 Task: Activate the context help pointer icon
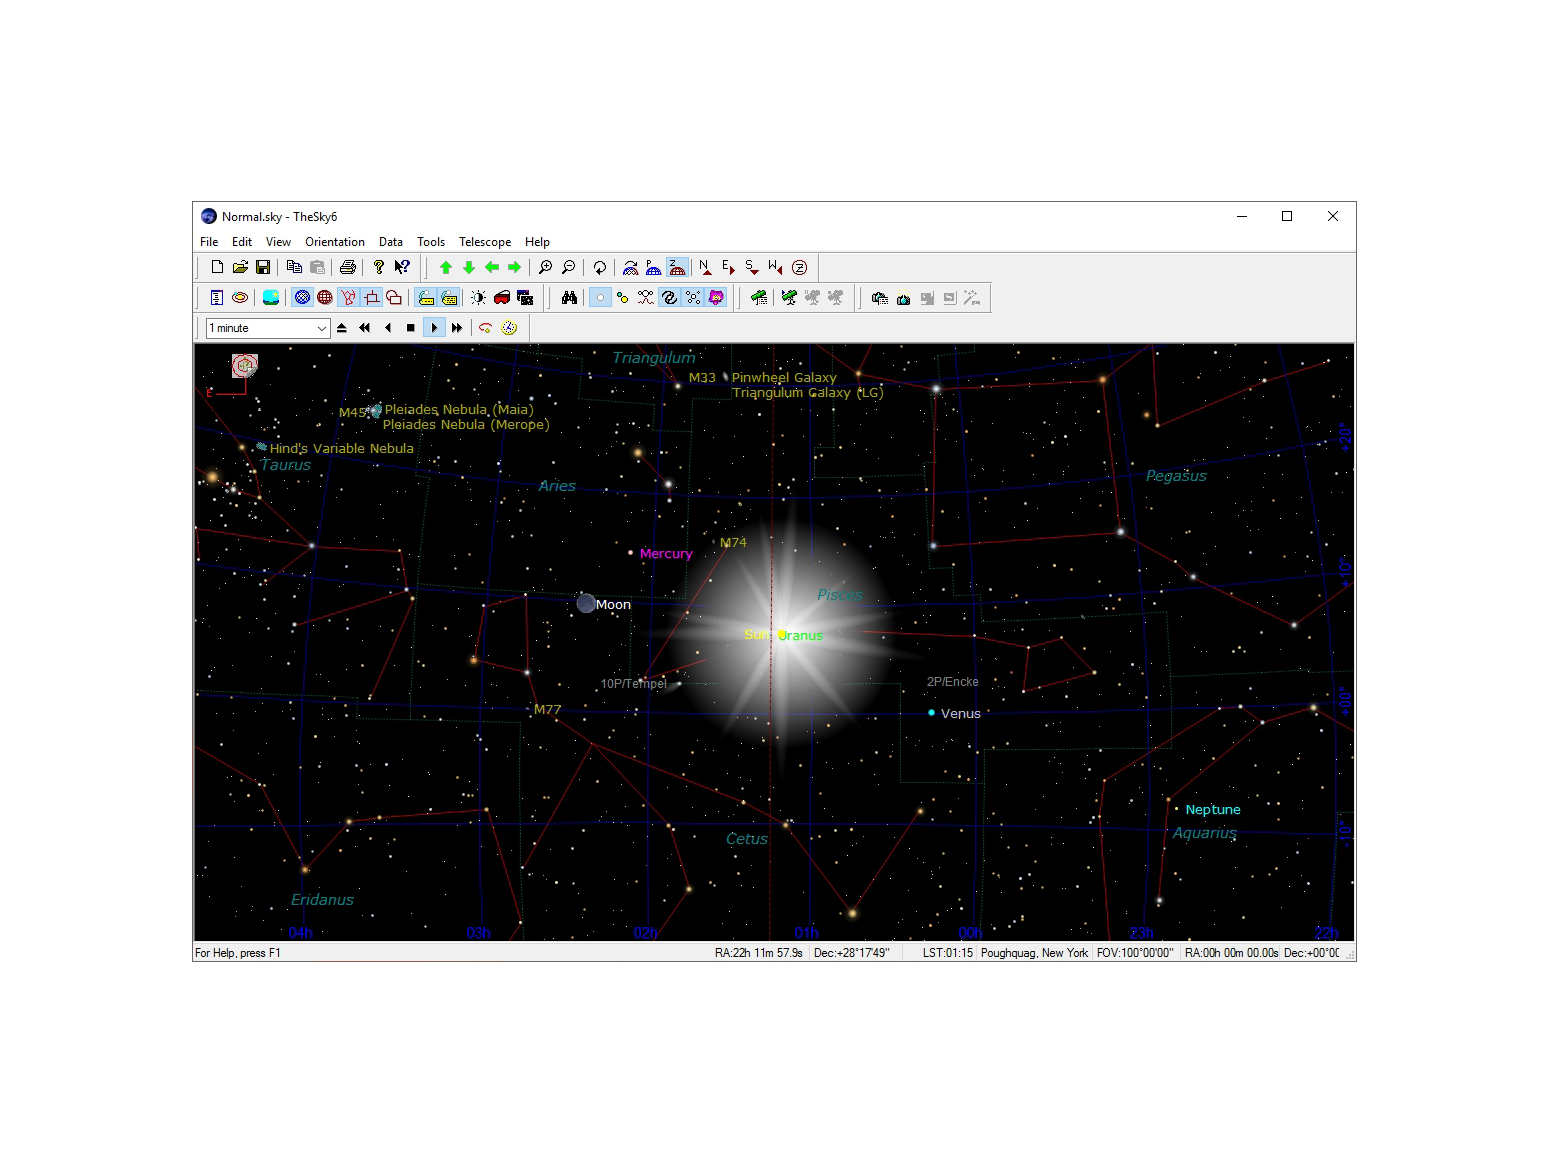pyautogui.click(x=402, y=267)
